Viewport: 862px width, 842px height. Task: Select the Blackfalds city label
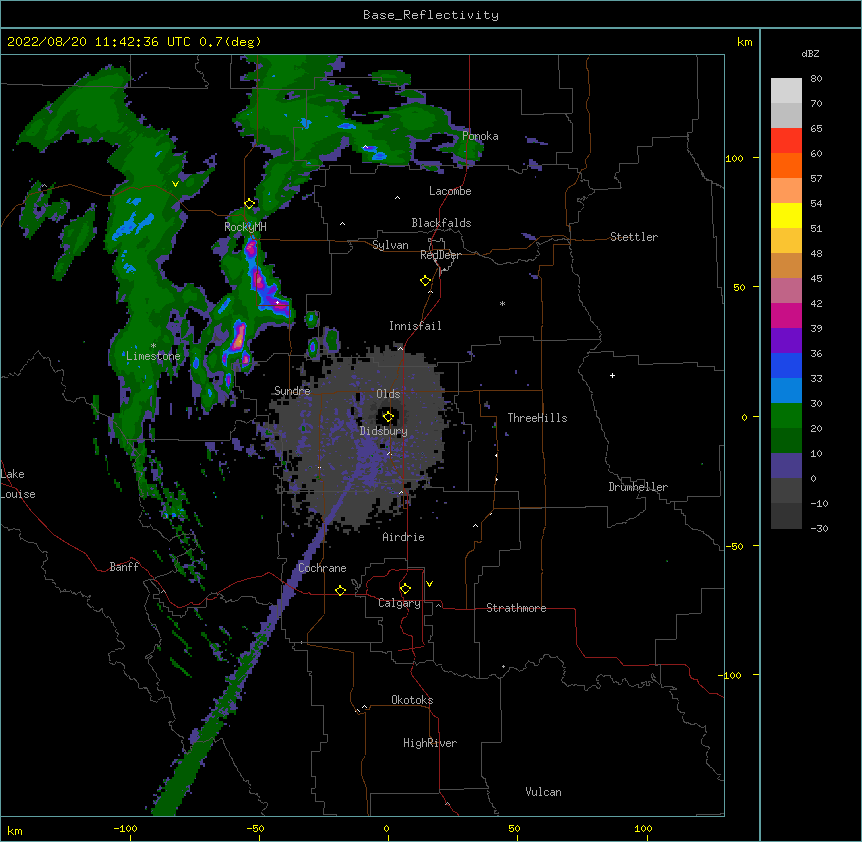(441, 223)
